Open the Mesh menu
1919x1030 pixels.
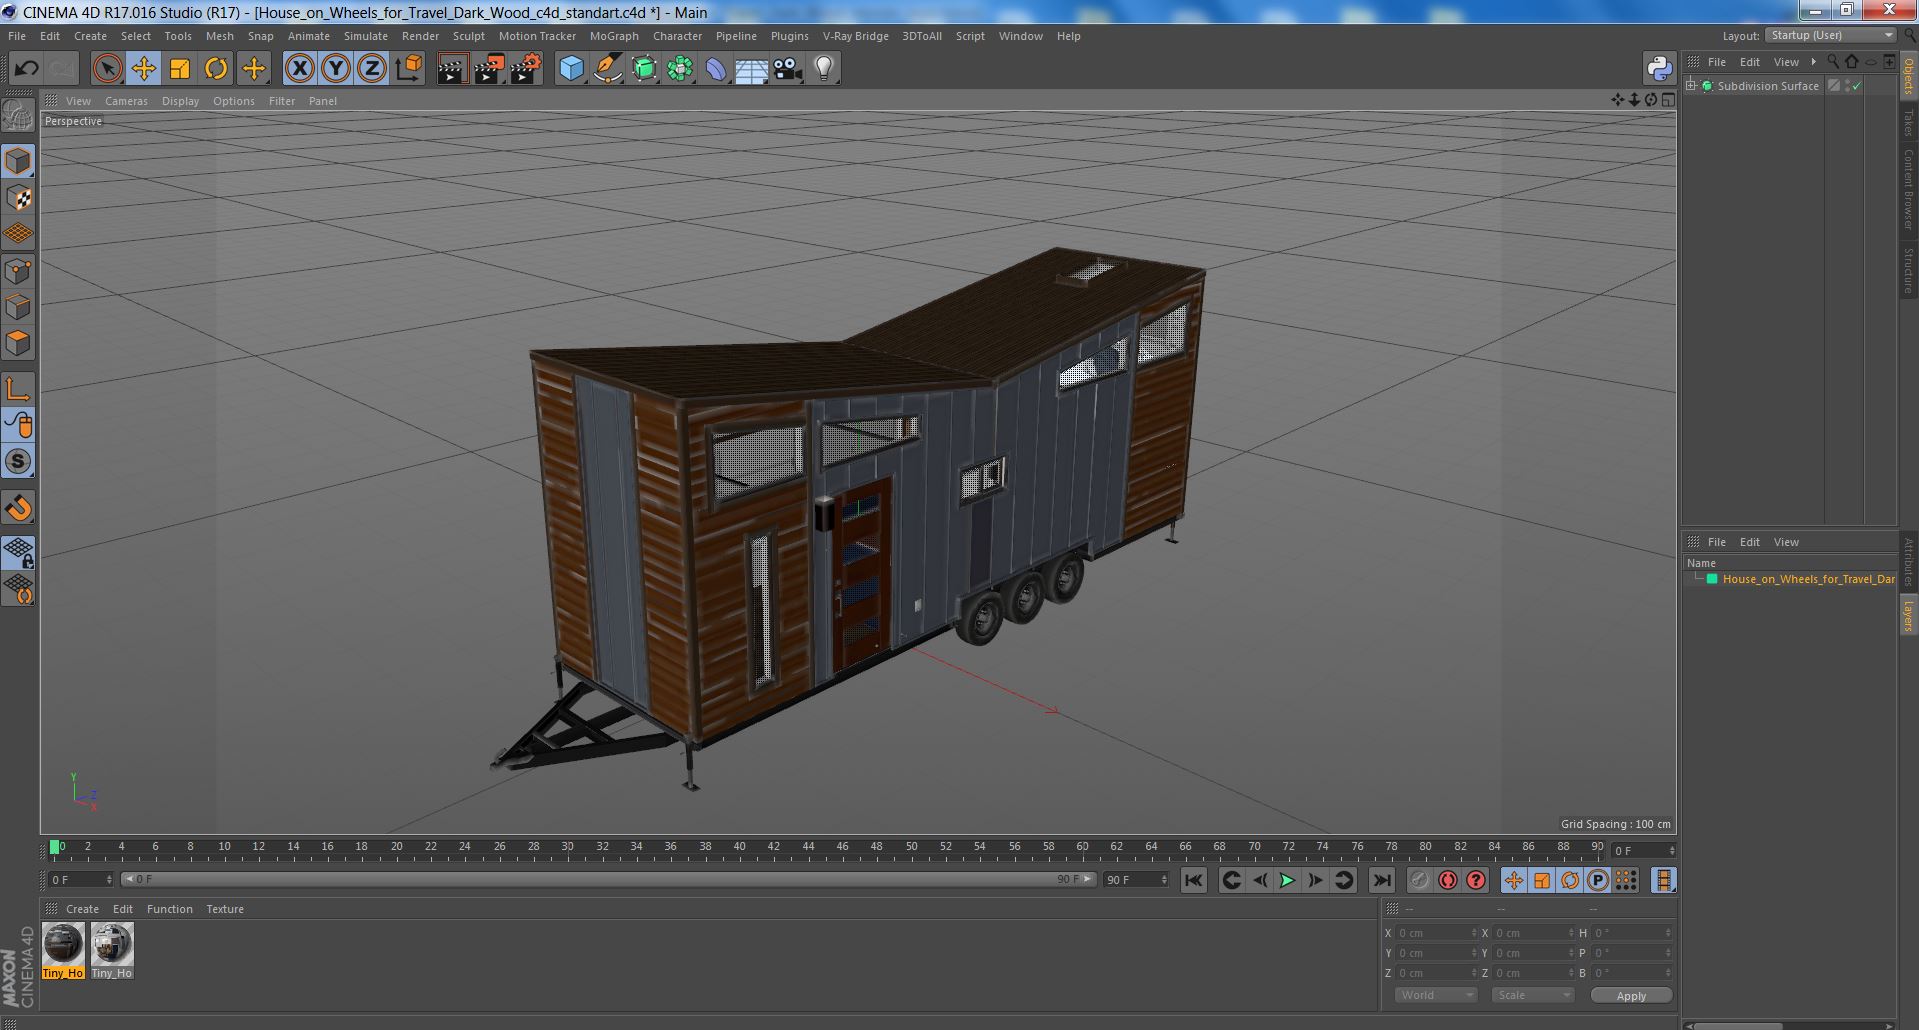point(219,36)
